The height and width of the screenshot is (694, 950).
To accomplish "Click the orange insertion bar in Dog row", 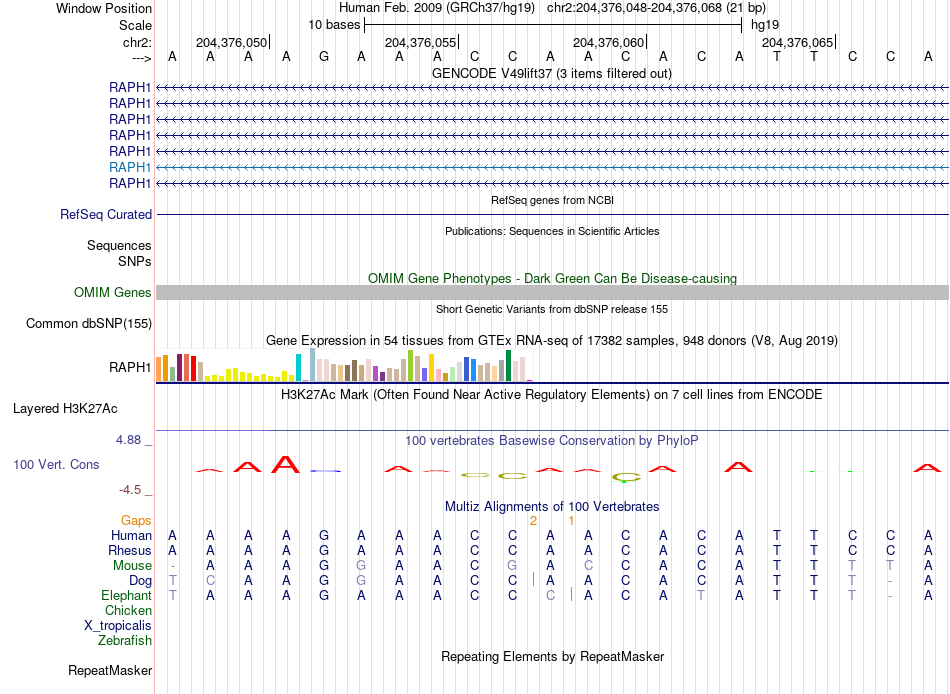I will click(533, 579).
